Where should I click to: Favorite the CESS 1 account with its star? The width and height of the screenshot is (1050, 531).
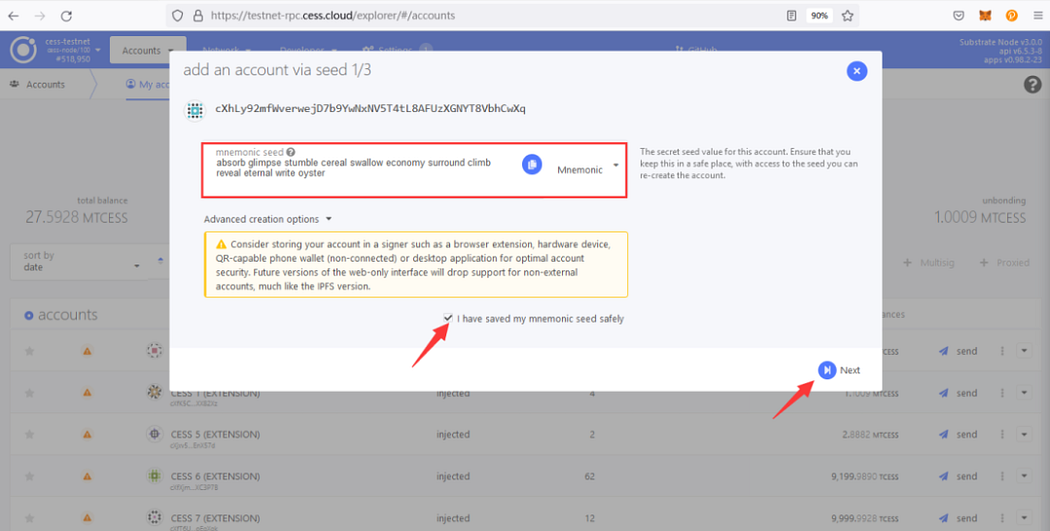coord(29,393)
